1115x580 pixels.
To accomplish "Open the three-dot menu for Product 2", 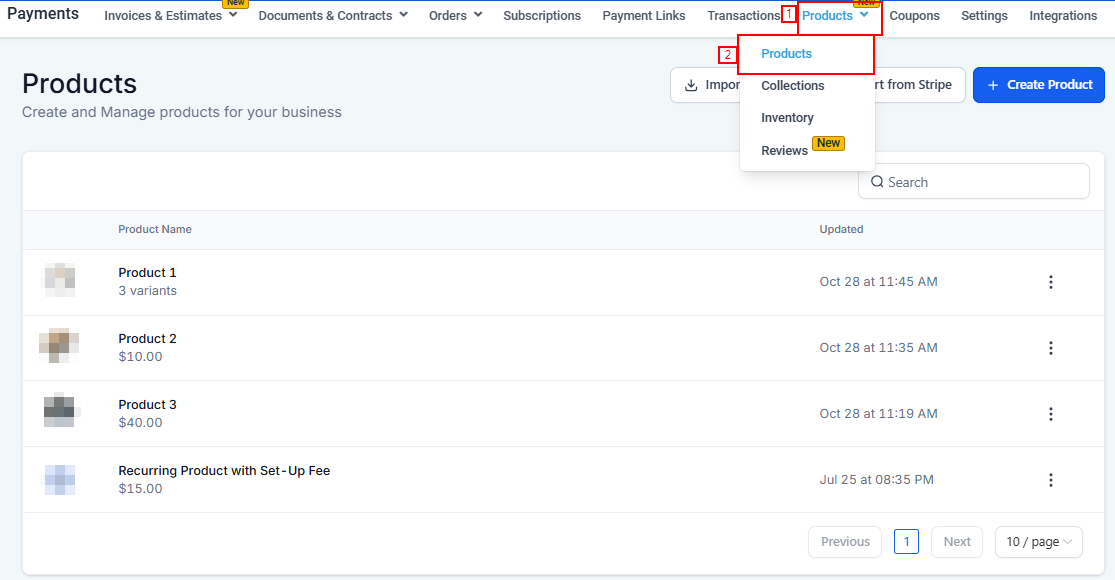I will coord(1050,348).
